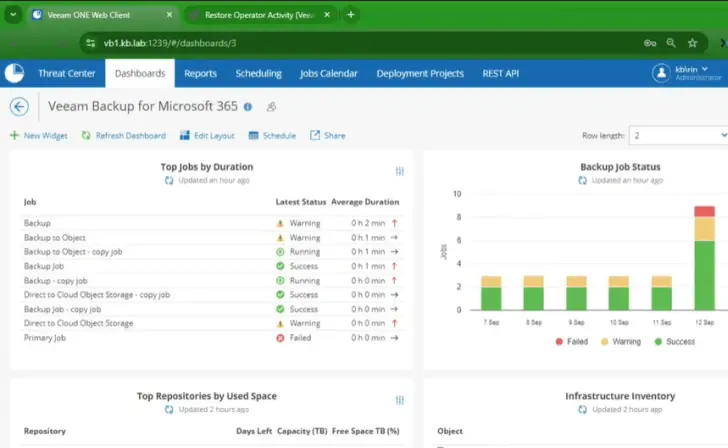Open widget settings for Top Jobs by Duration
The height and width of the screenshot is (448, 728).
(x=400, y=171)
